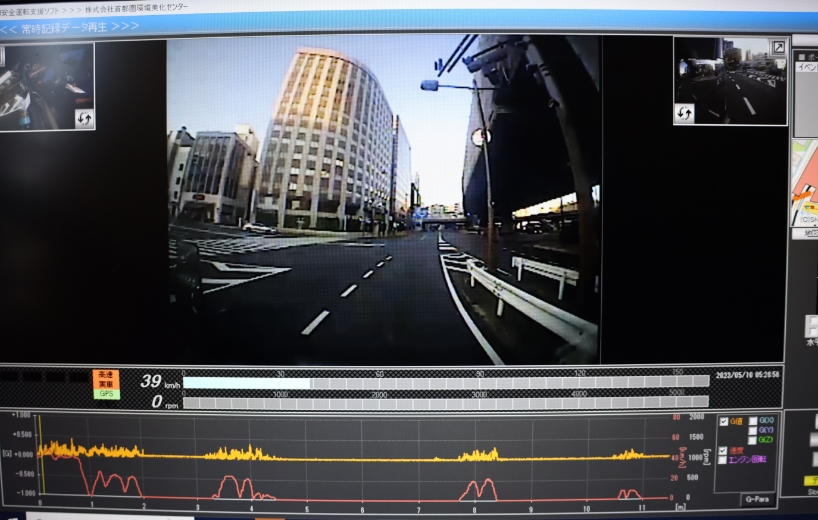Enable the G(Z) checkbox

tap(752, 440)
